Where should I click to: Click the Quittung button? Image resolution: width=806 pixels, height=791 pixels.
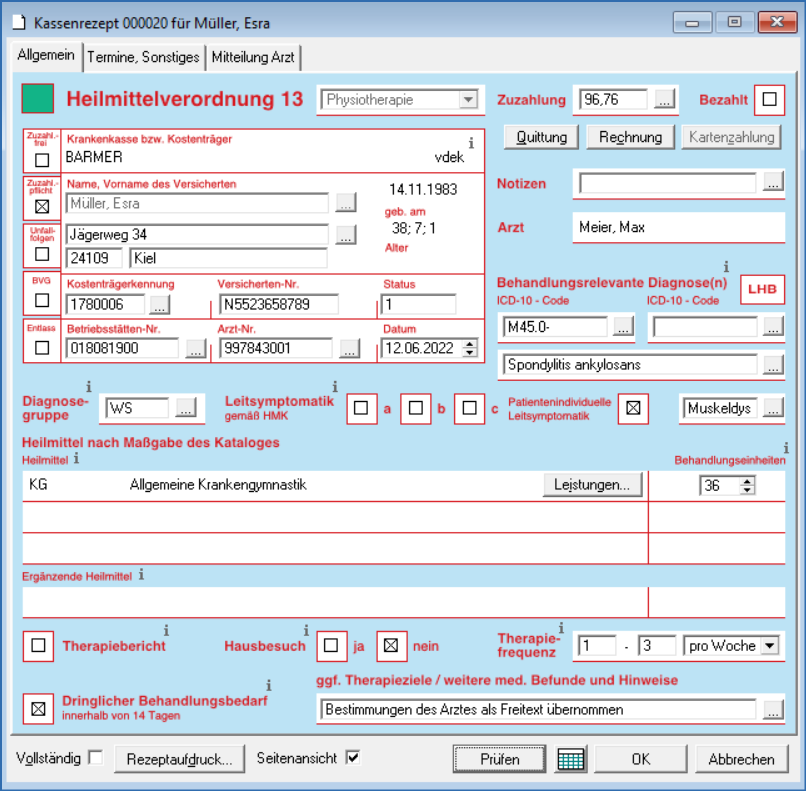[541, 137]
